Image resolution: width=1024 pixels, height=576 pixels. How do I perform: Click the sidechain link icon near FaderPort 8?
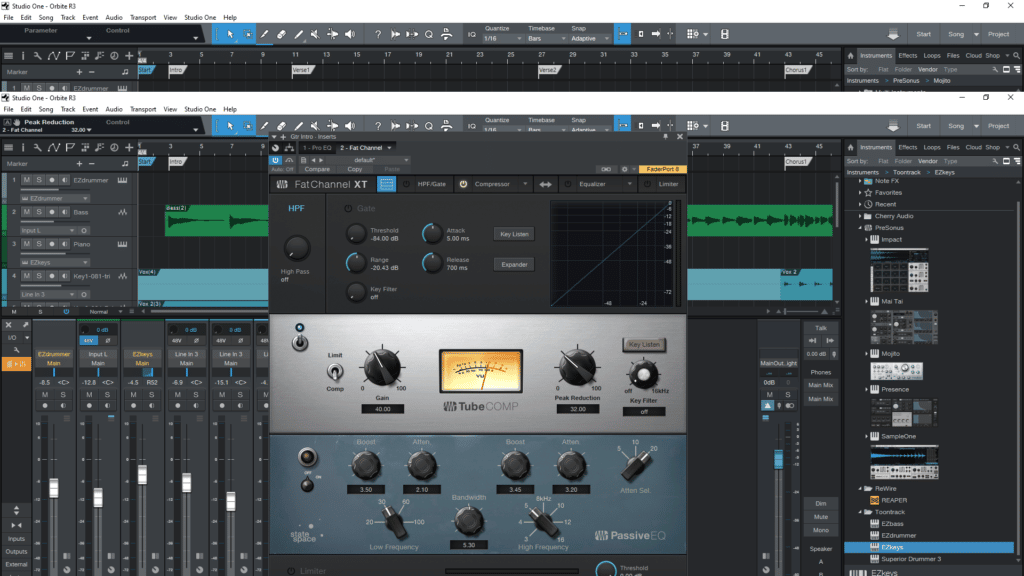606,169
